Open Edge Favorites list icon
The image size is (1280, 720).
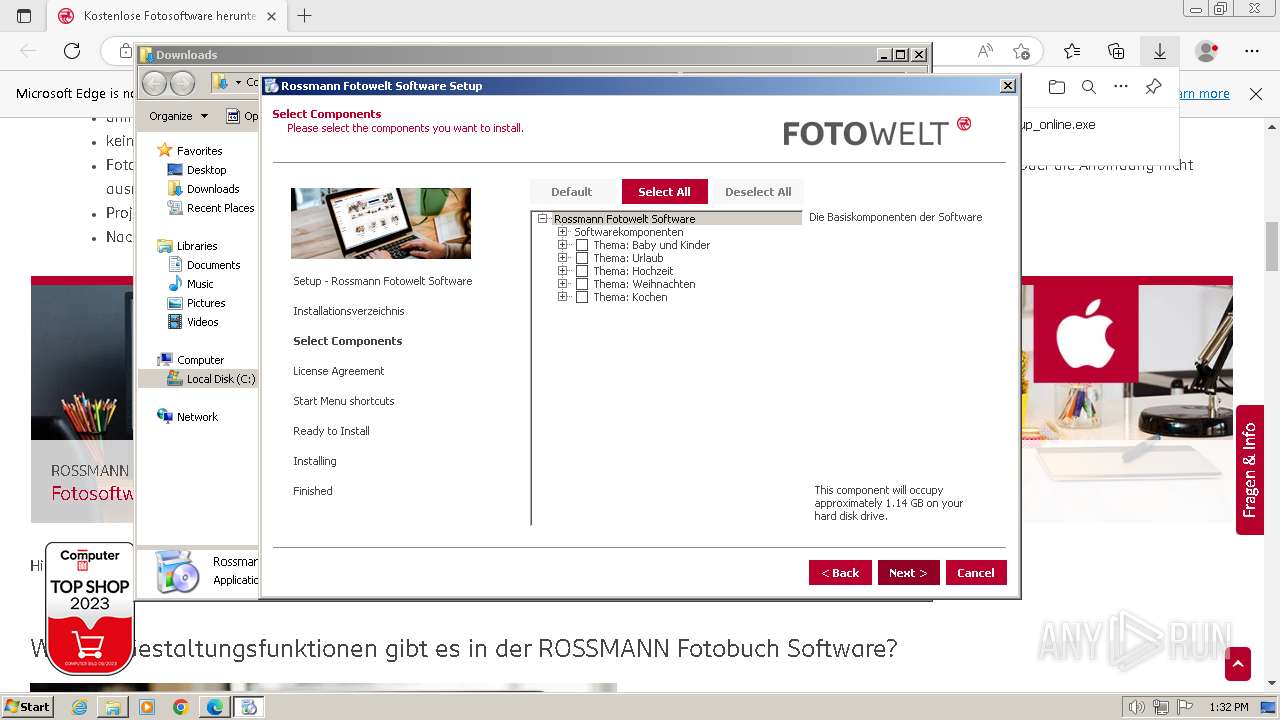point(1072,51)
